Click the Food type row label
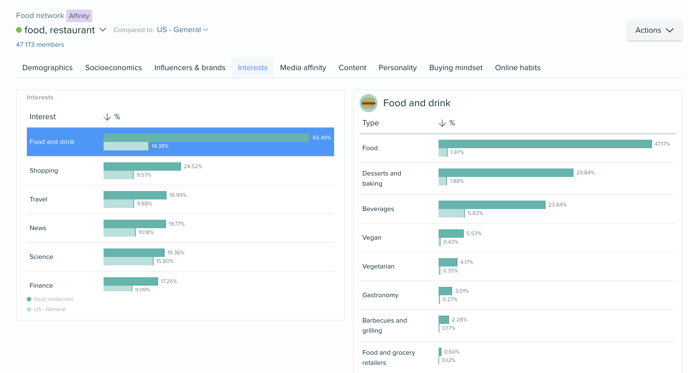This screenshot has width=688, height=373. click(x=370, y=148)
